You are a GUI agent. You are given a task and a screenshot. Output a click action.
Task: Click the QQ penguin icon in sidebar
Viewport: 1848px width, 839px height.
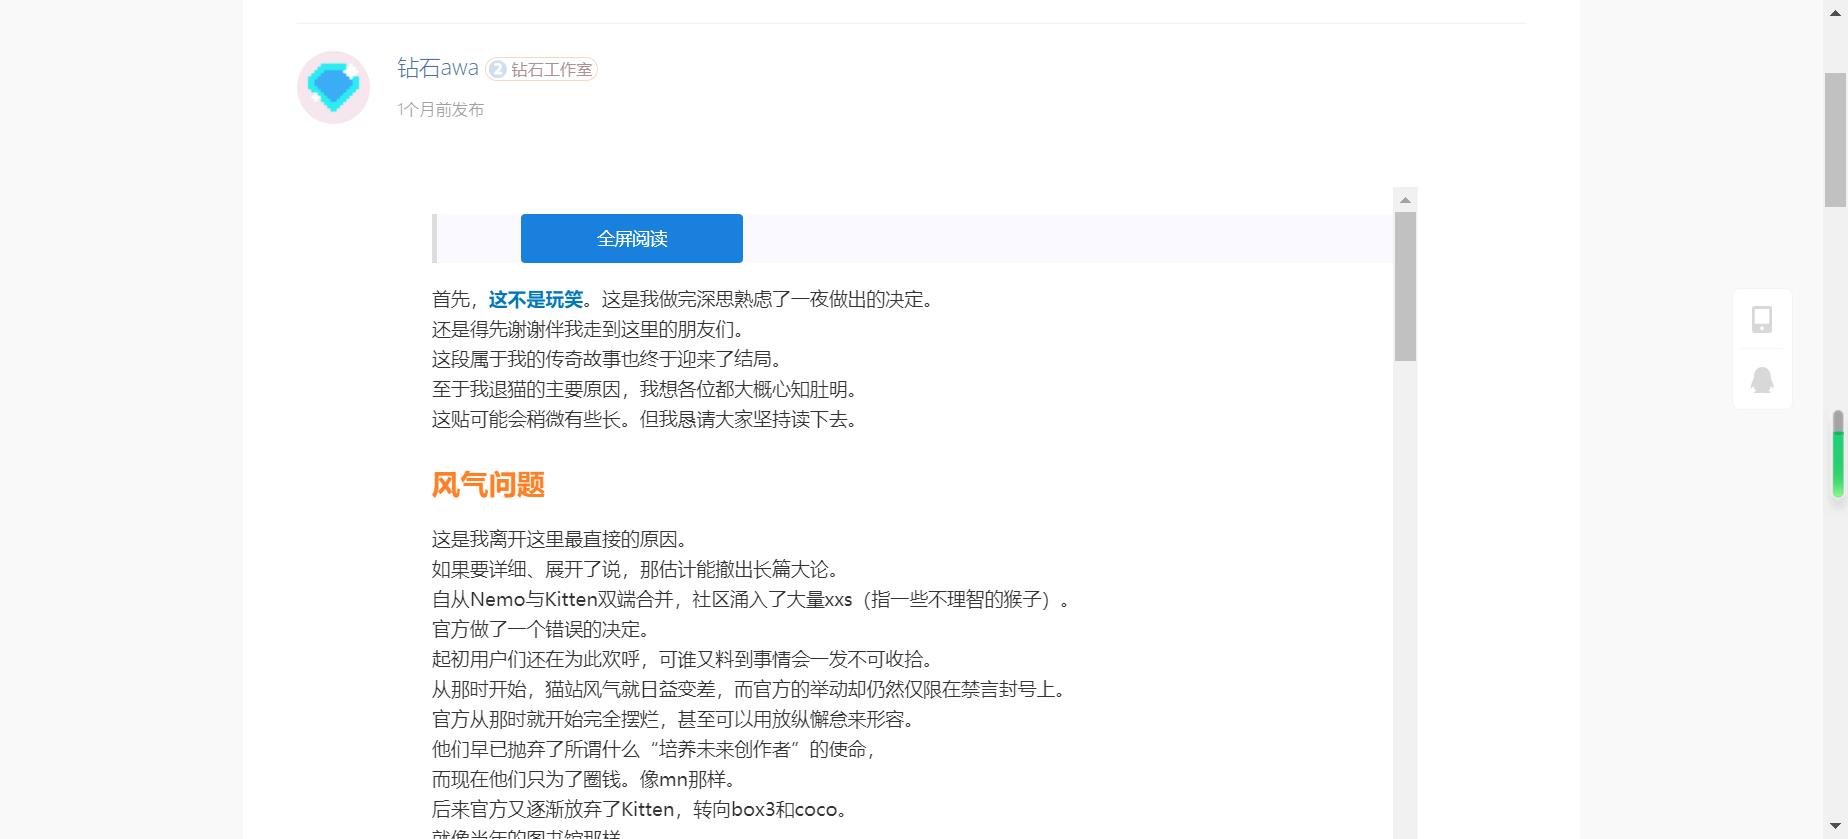(x=1762, y=379)
